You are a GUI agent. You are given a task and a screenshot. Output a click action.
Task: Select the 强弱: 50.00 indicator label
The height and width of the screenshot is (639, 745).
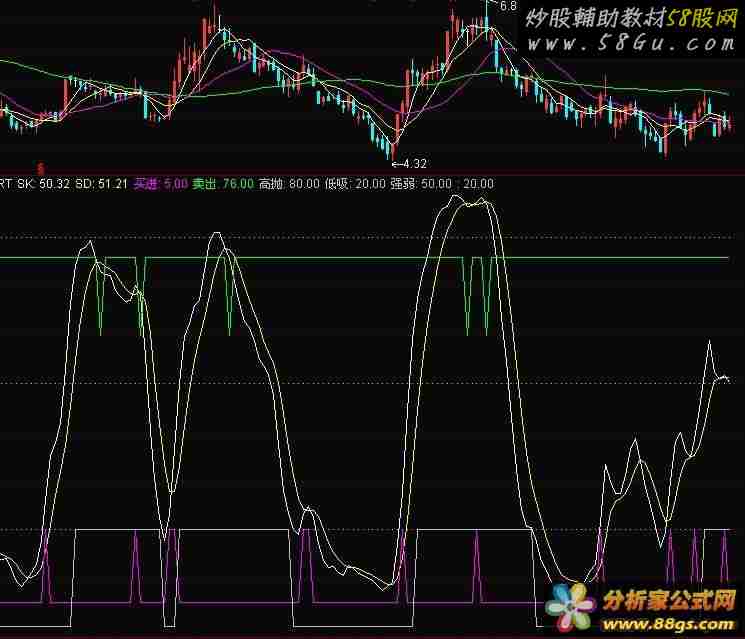[x=420, y=184]
